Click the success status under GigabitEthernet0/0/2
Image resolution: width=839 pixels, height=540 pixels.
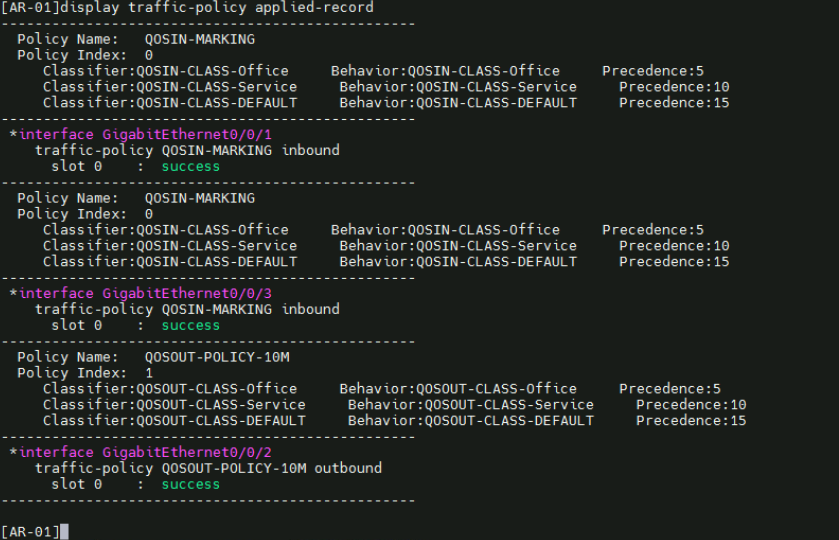190,484
